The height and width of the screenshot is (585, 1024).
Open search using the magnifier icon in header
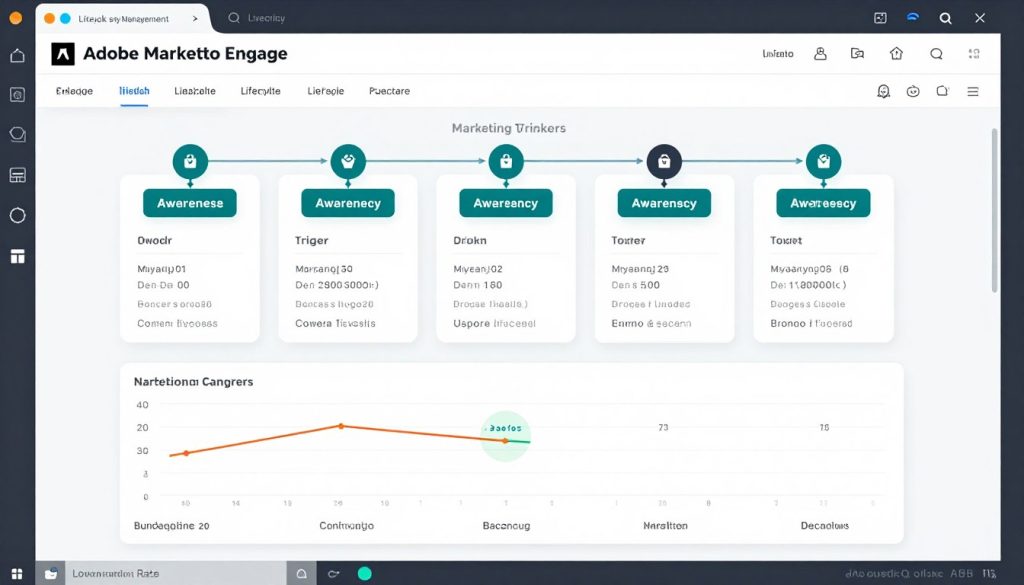tap(938, 54)
